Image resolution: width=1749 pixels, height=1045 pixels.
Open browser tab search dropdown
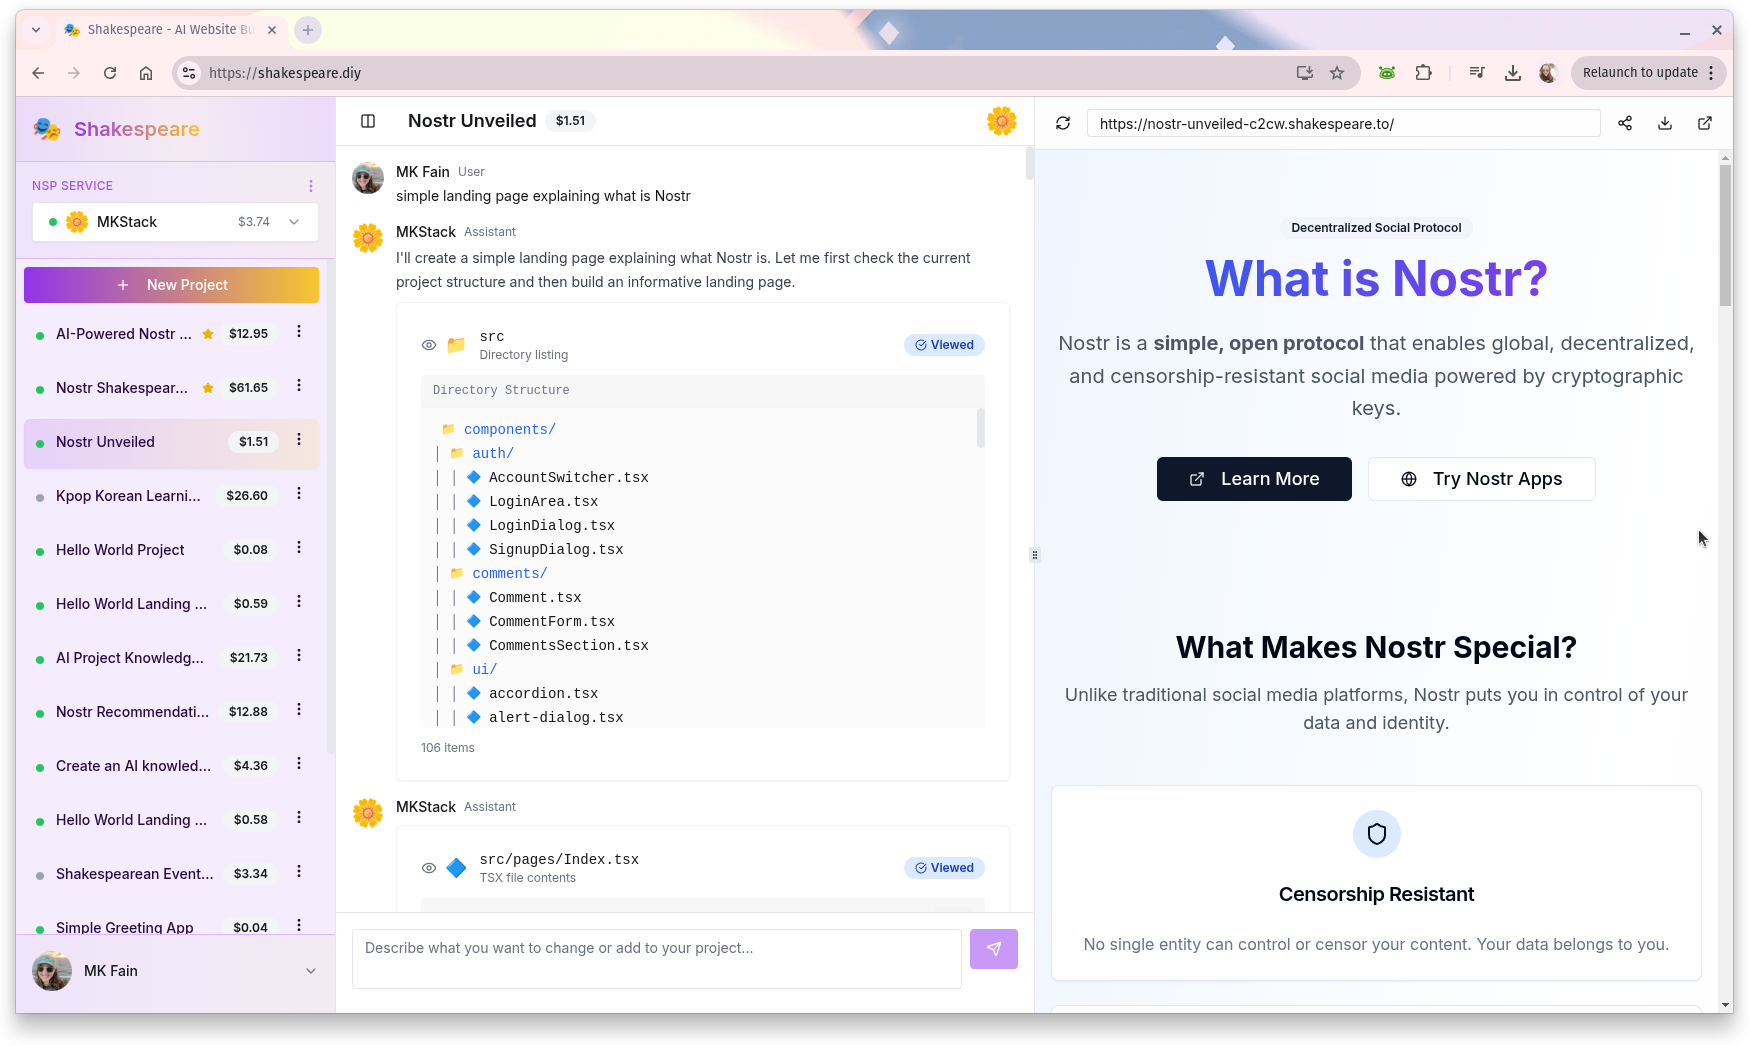click(36, 30)
